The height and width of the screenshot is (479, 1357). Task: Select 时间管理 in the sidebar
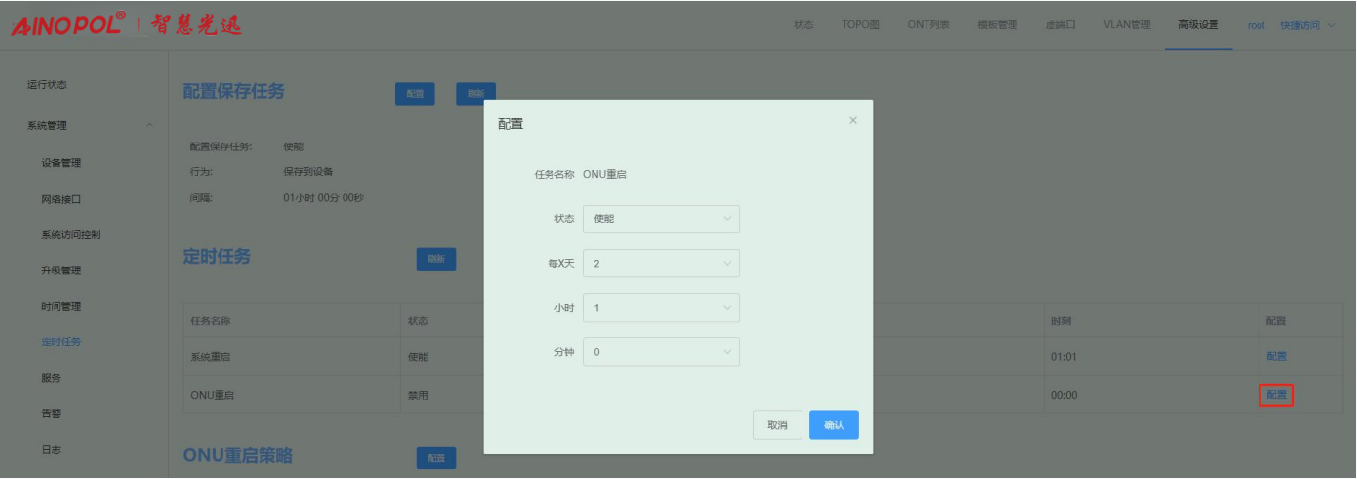click(61, 306)
